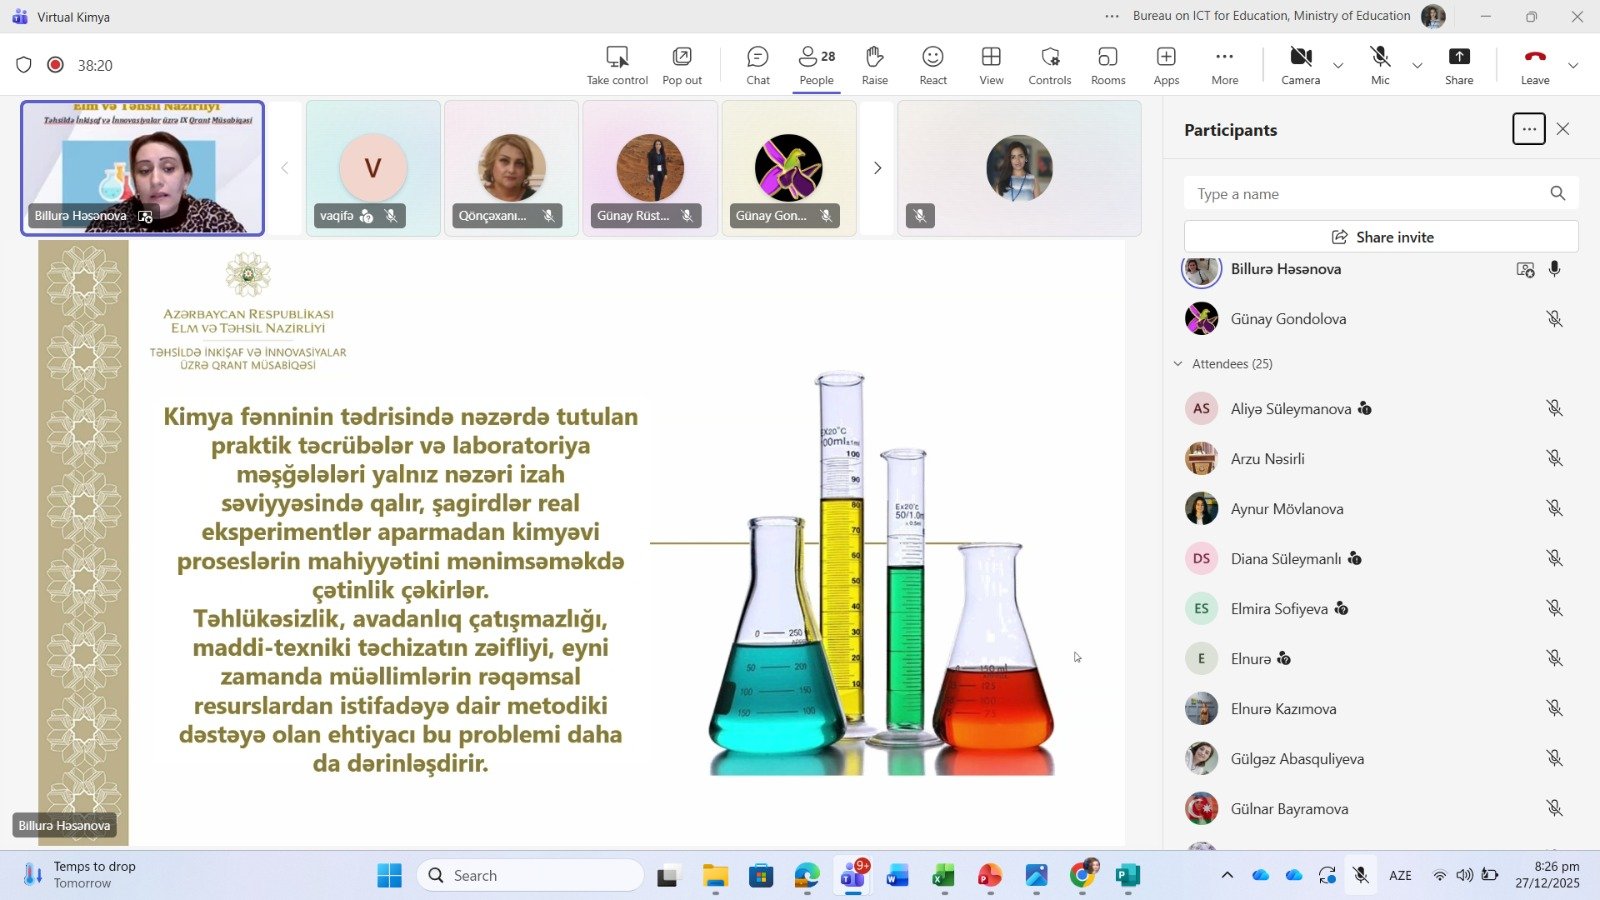This screenshot has height=900, width=1600.
Task: Click the Share invite button
Action: [1381, 237]
